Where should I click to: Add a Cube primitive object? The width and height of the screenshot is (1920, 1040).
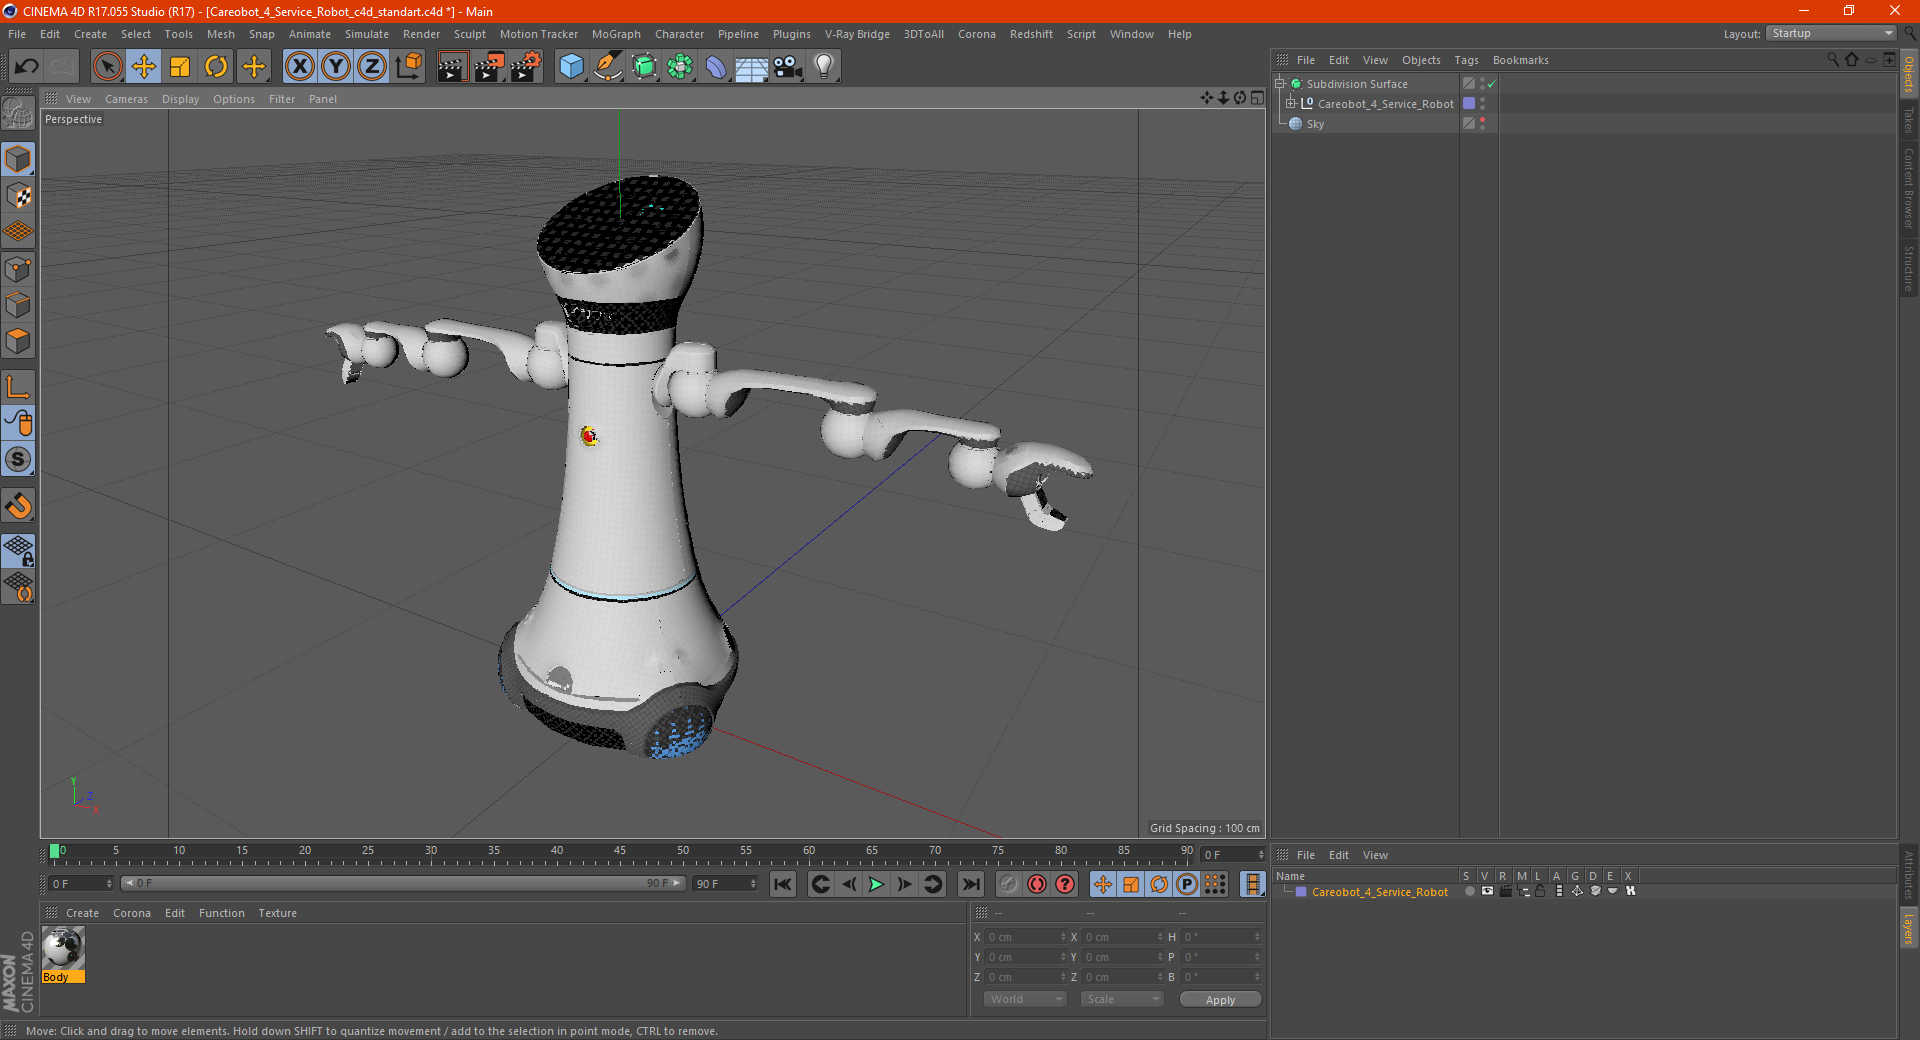click(571, 67)
